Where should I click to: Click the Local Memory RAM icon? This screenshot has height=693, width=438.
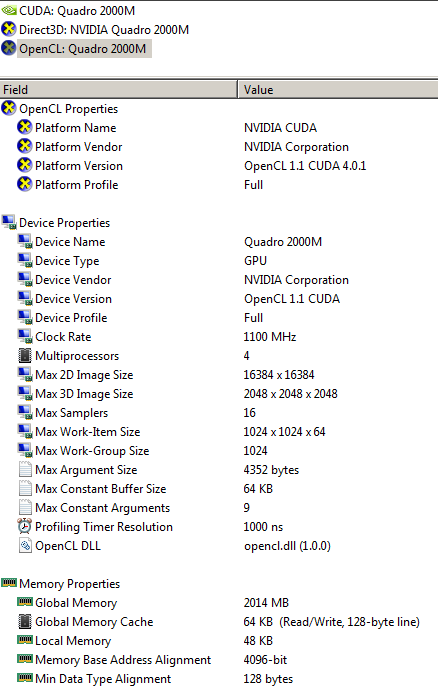tap(25, 640)
